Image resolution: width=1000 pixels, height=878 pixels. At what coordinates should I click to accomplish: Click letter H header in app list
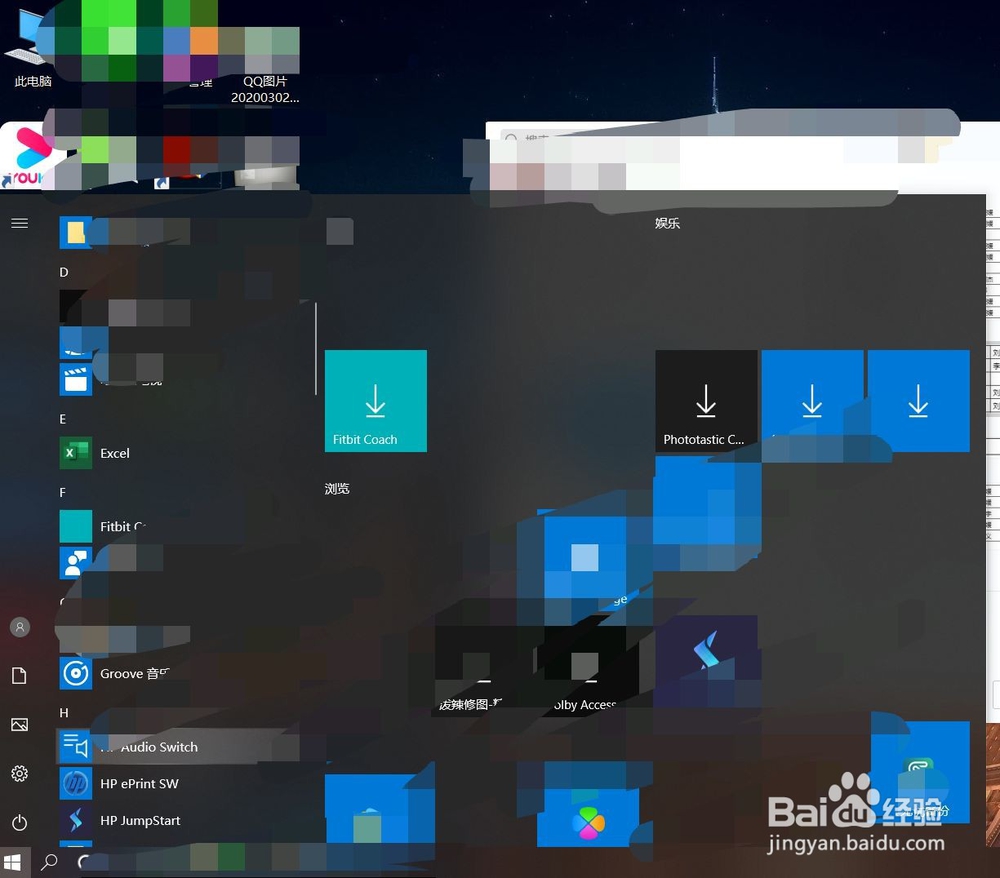[64, 713]
